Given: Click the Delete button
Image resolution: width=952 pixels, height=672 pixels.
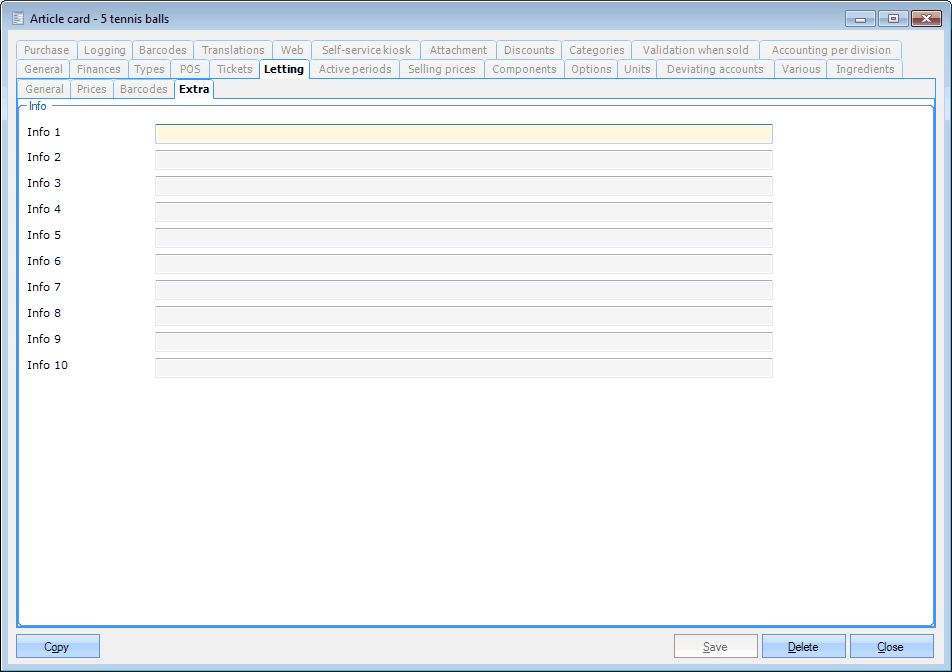Looking at the screenshot, I should click(803, 647).
